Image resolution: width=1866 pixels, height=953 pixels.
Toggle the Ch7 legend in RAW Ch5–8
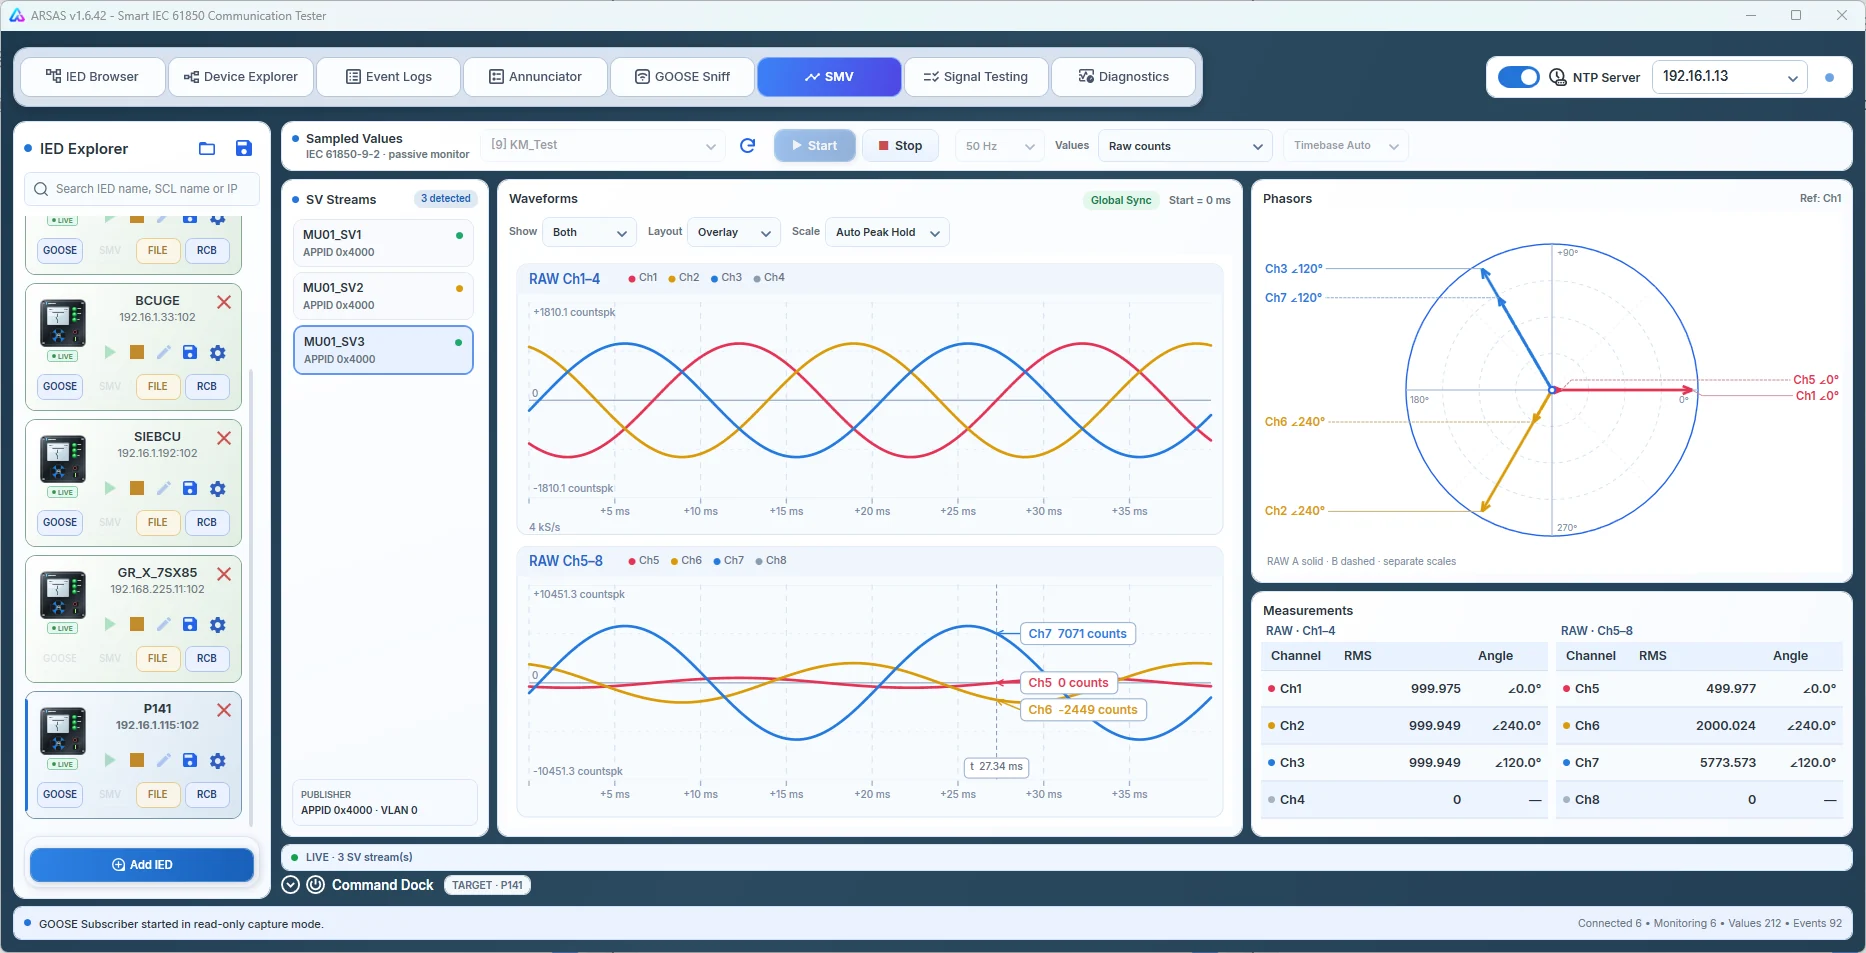pos(728,561)
